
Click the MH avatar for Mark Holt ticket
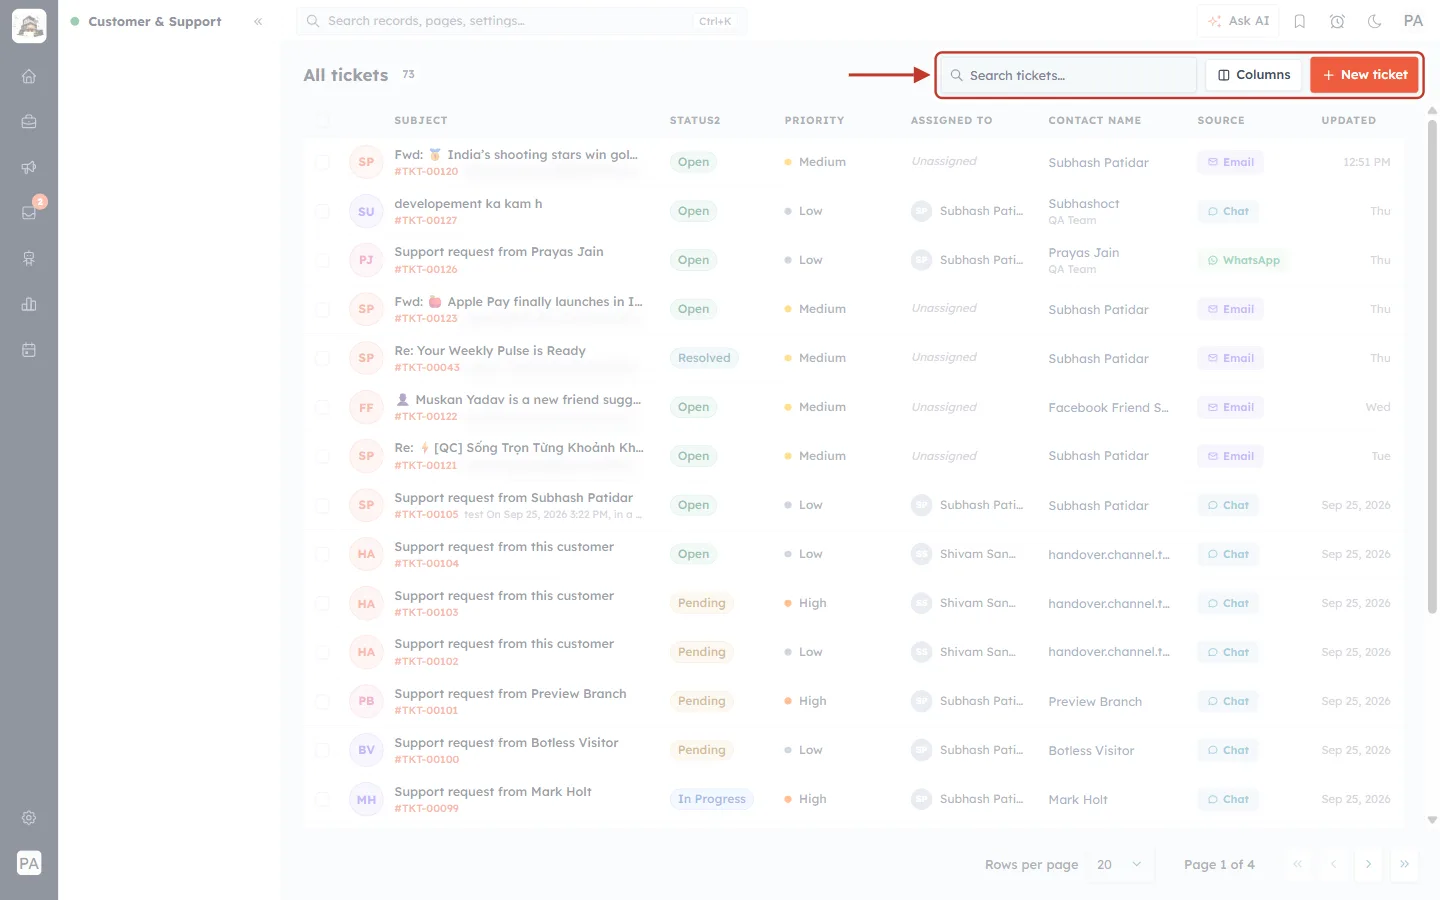[x=366, y=799]
